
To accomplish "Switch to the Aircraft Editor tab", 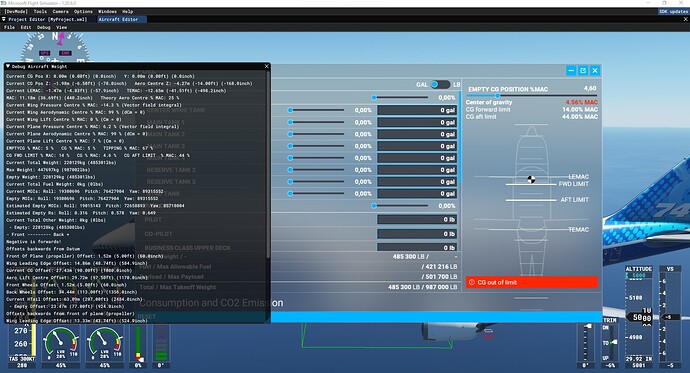I will (x=118, y=19).
